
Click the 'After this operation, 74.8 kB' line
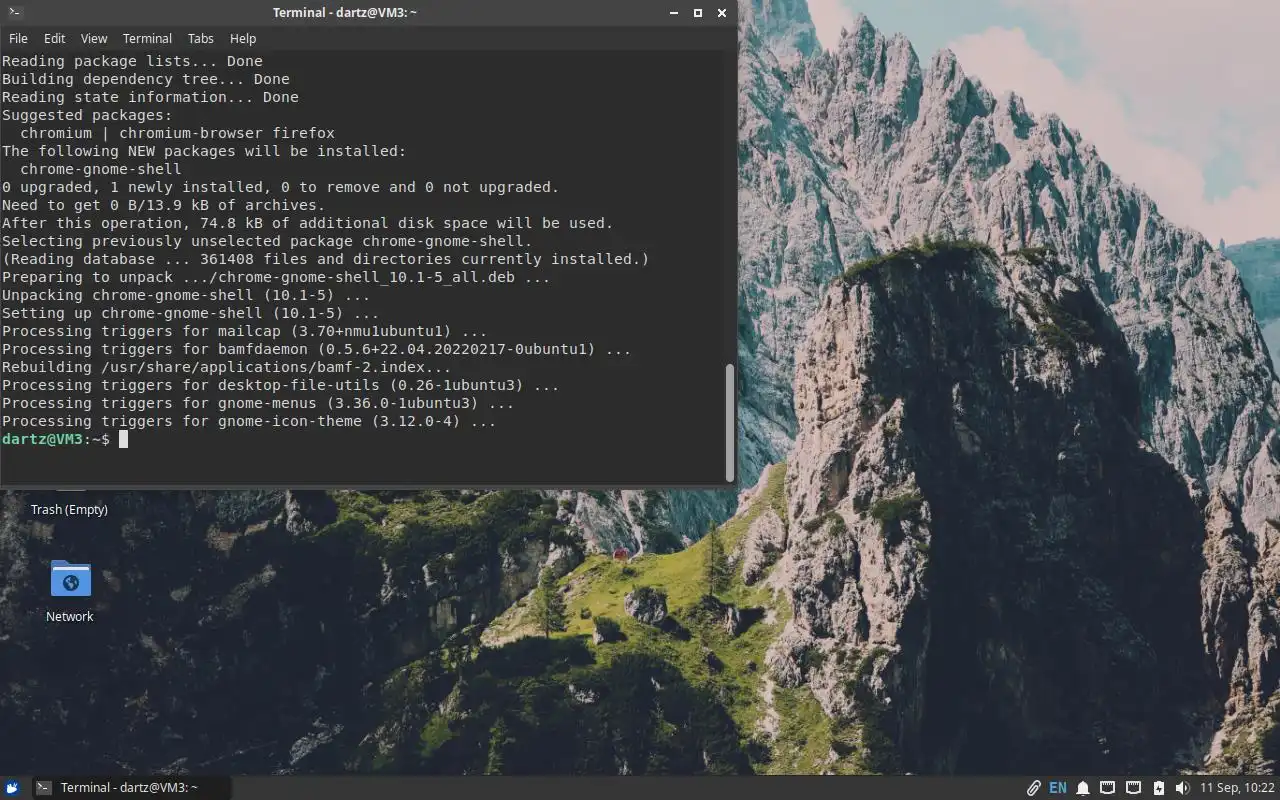(x=308, y=223)
